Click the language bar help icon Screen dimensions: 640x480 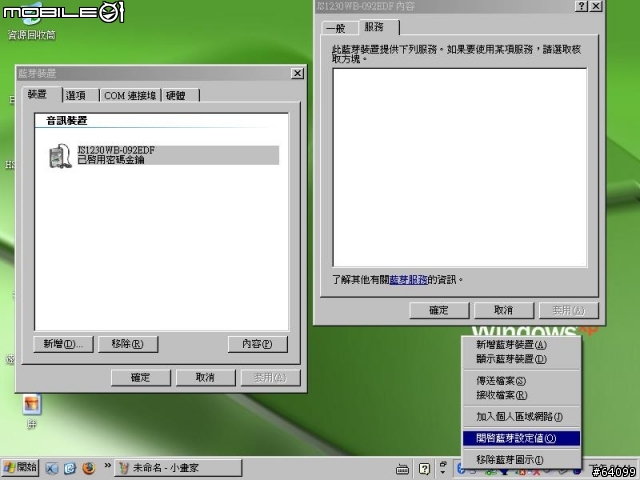tap(424, 469)
